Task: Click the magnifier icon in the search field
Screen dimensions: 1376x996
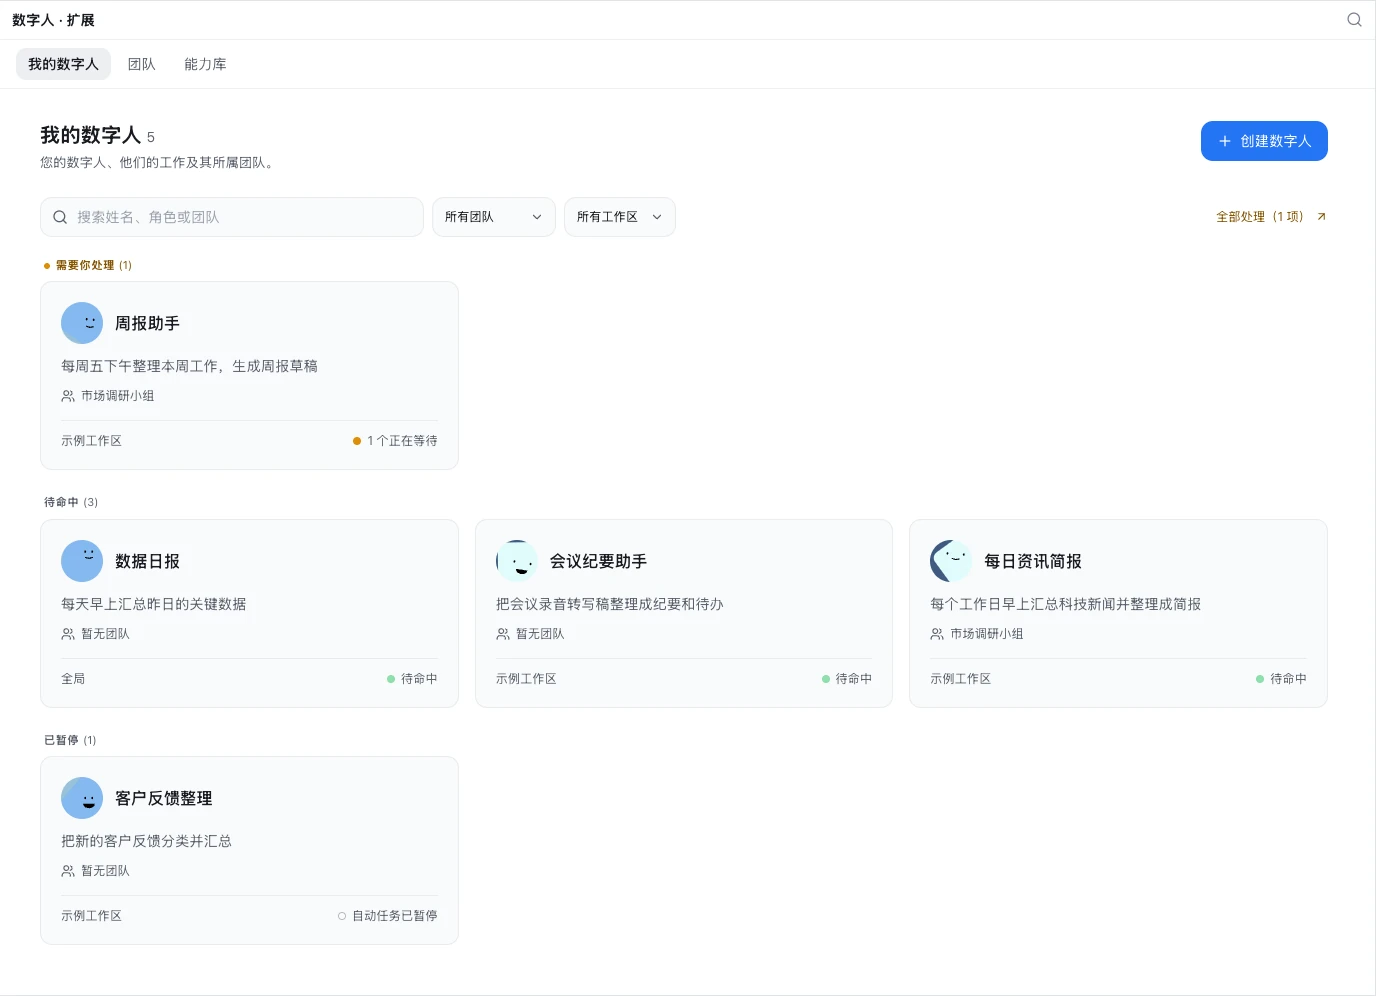Action: click(x=60, y=217)
